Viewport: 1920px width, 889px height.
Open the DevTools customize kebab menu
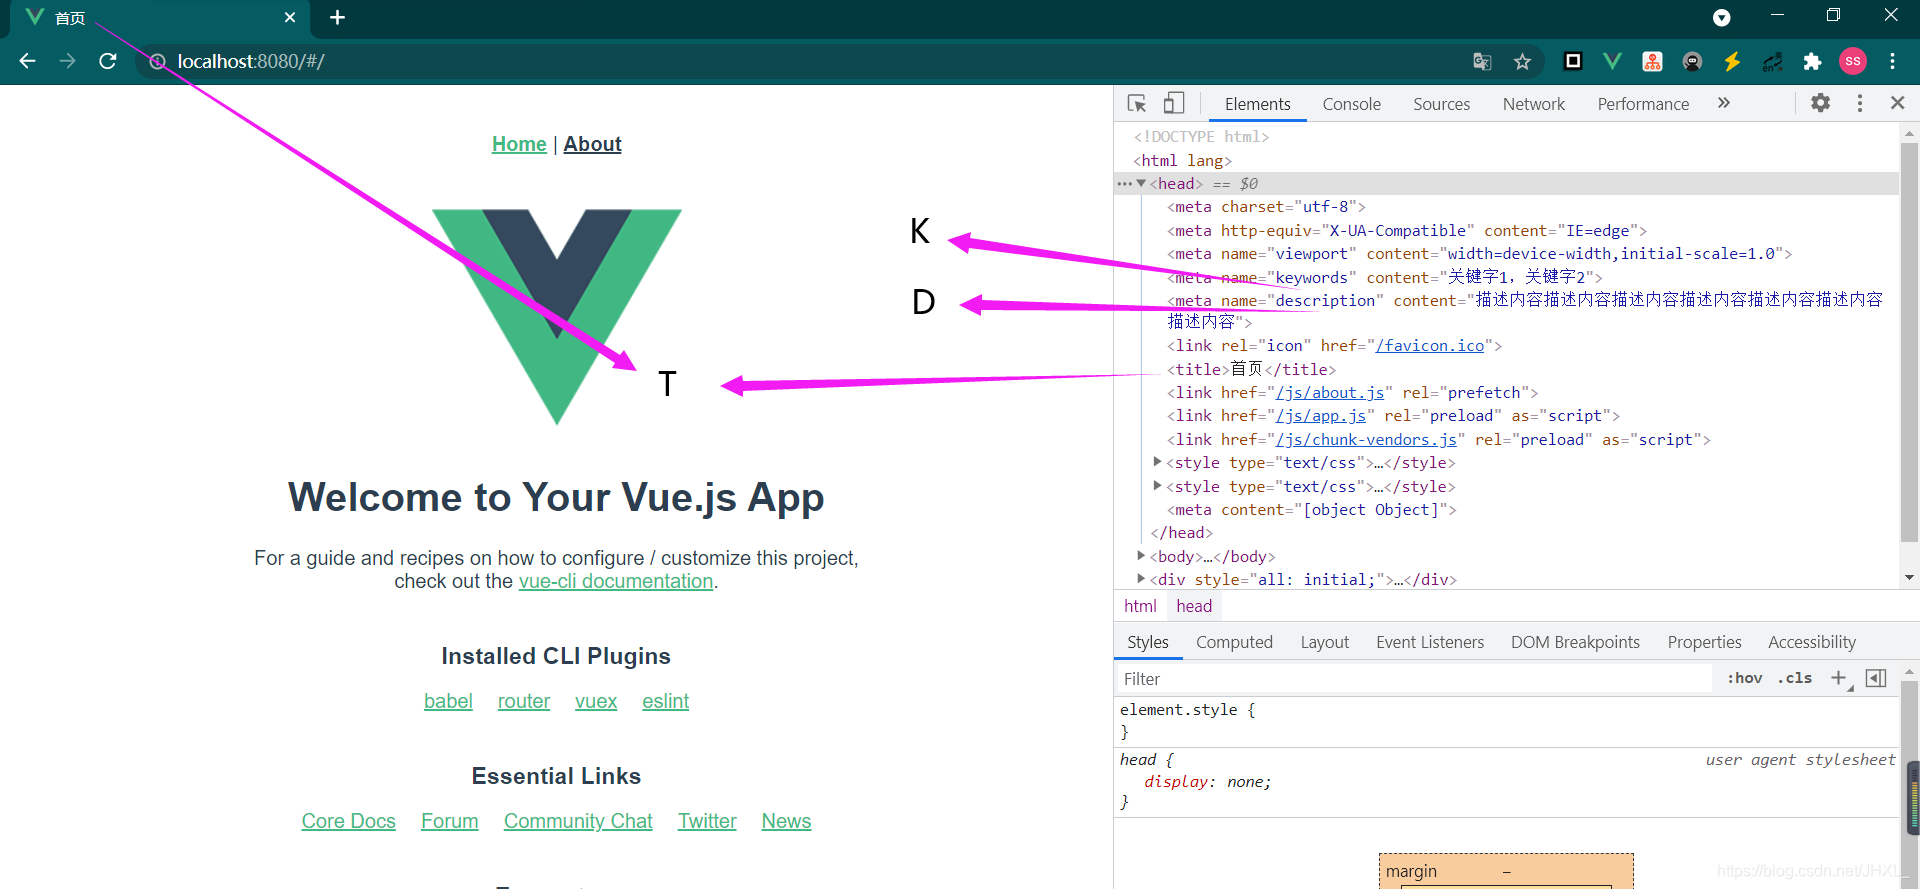pos(1860,103)
